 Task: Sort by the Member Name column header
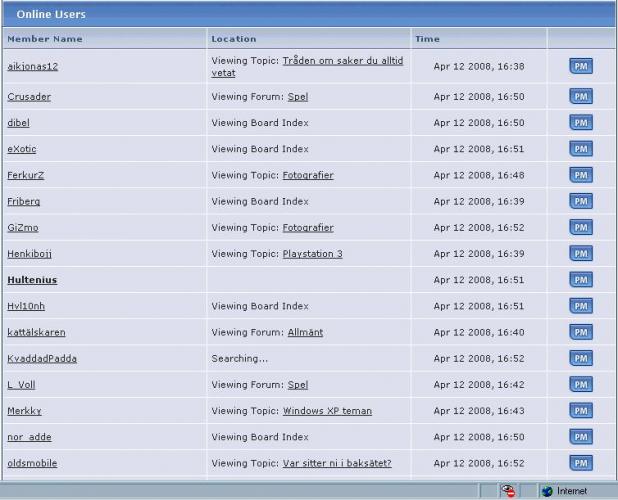coord(45,39)
